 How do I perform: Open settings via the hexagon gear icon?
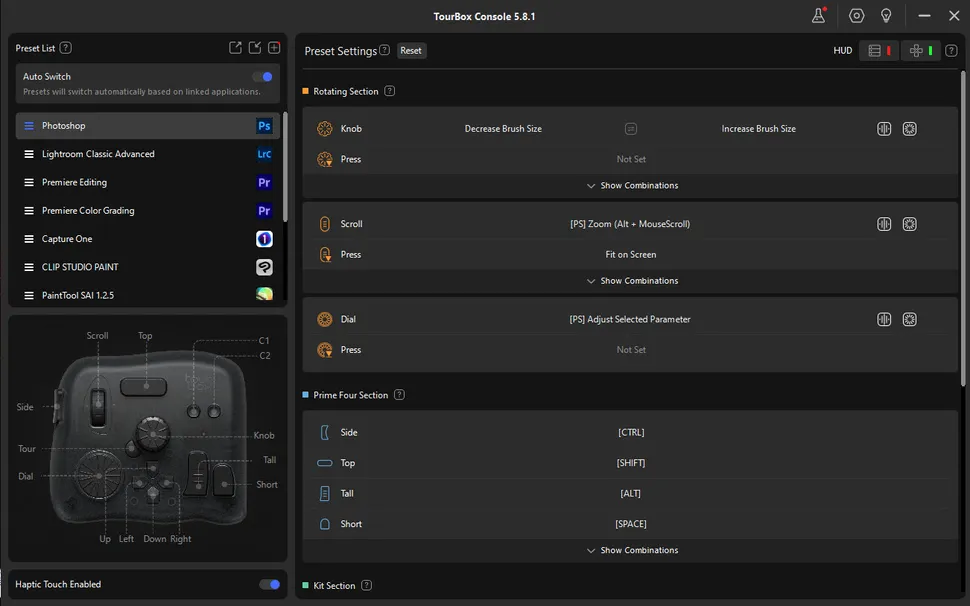(x=856, y=16)
